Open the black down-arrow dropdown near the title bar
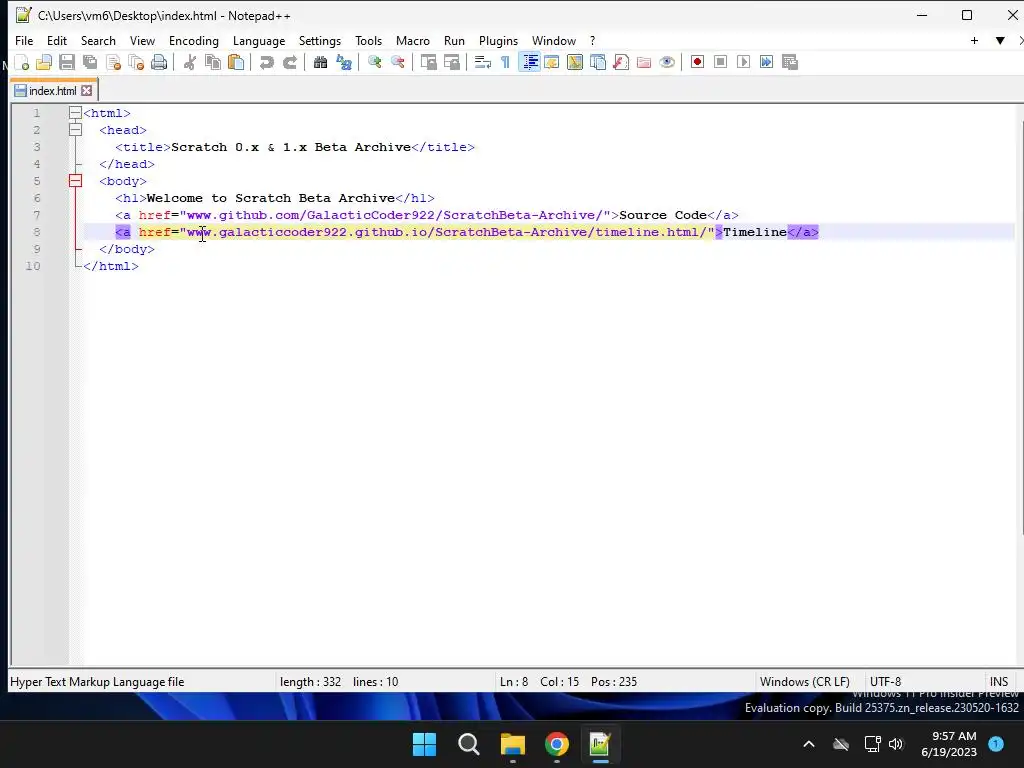 1000,40
